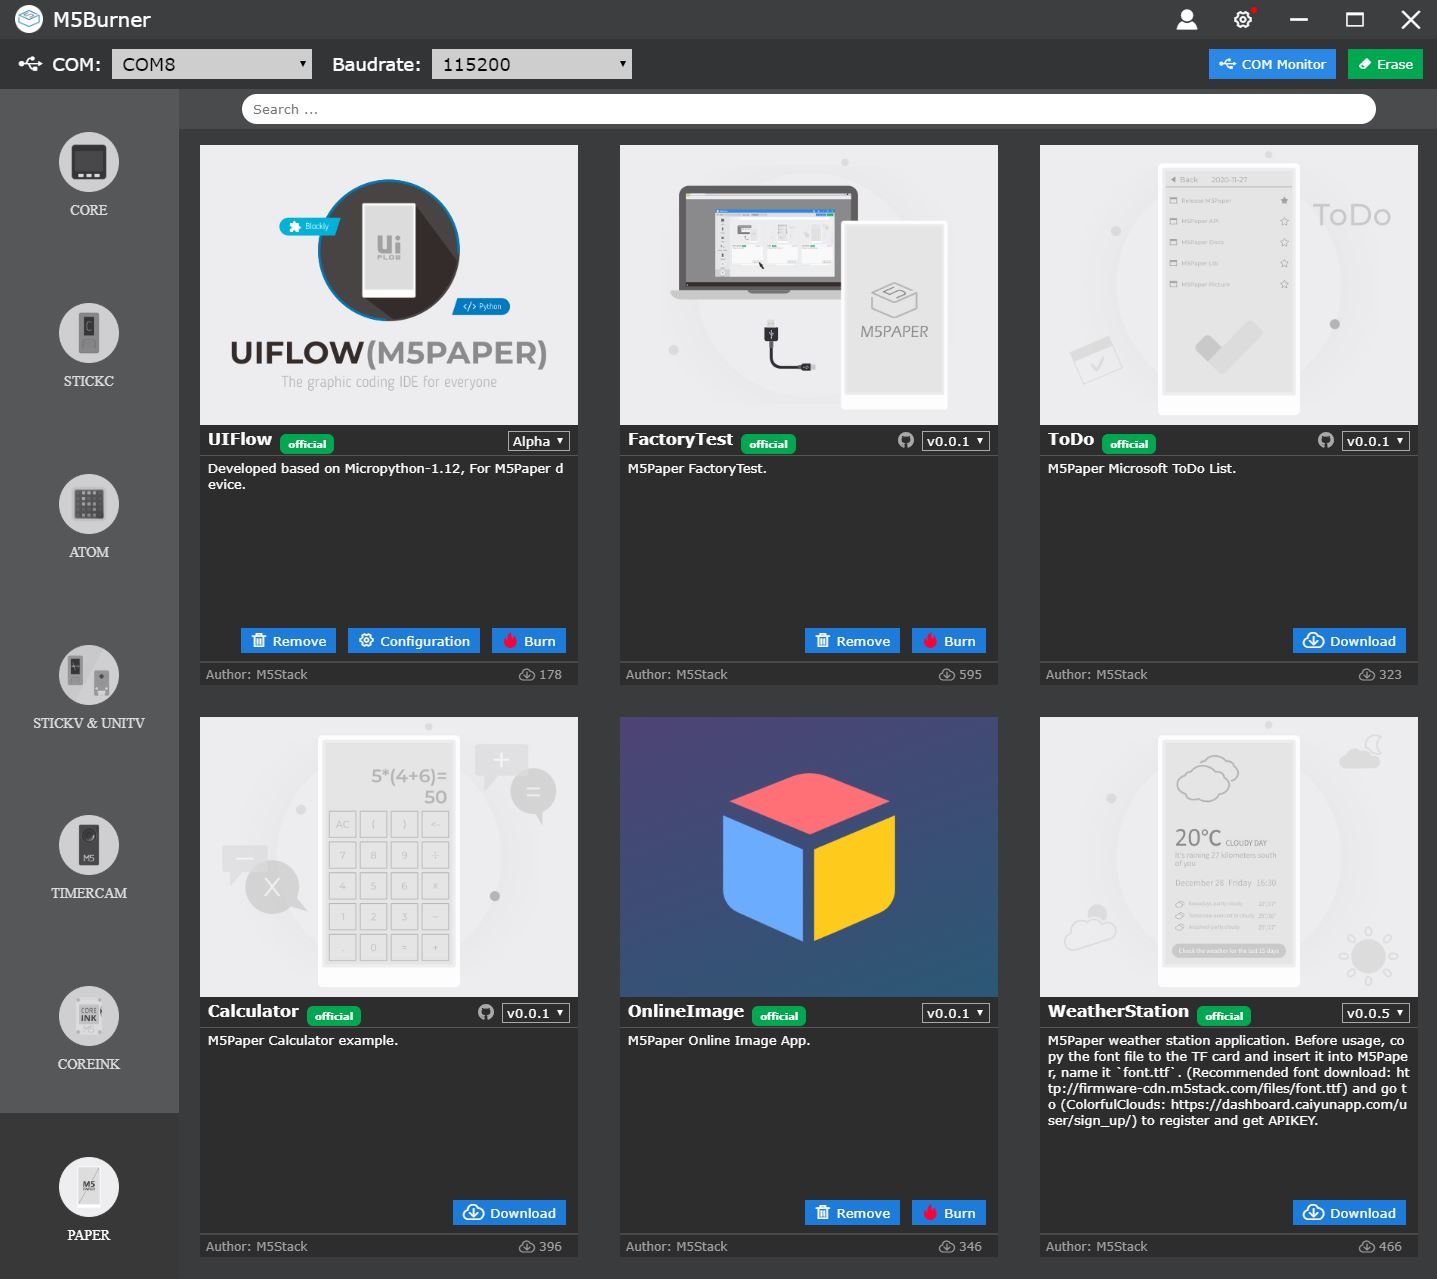Click the Calculator cover image
This screenshot has height=1279, width=1437.
coord(389,857)
